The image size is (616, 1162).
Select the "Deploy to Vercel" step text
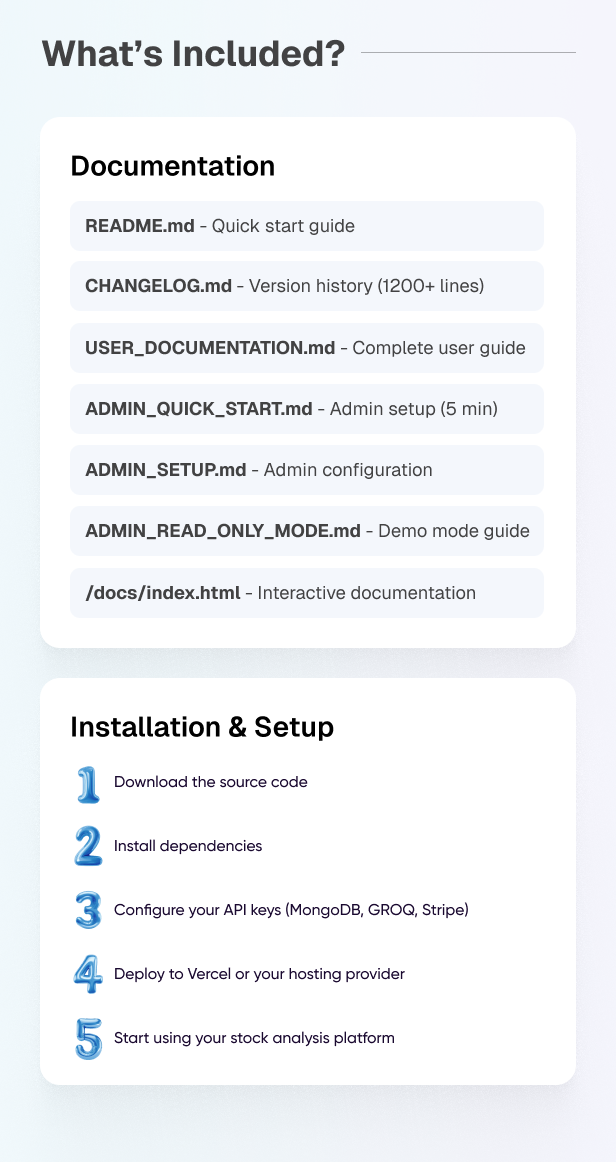[259, 974]
